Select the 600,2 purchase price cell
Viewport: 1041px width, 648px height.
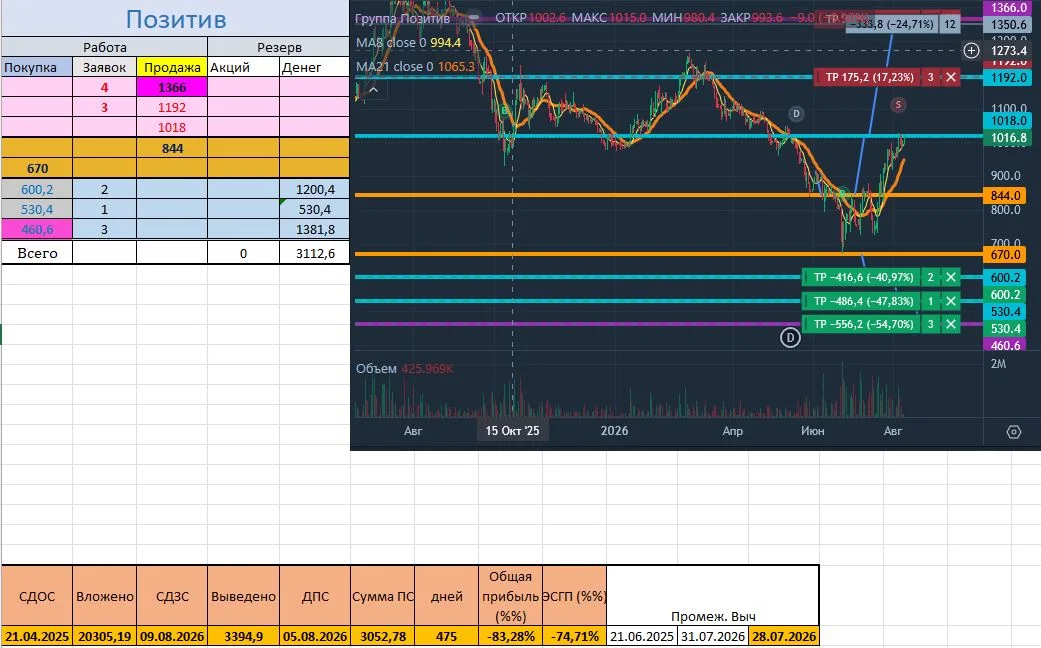point(37,189)
